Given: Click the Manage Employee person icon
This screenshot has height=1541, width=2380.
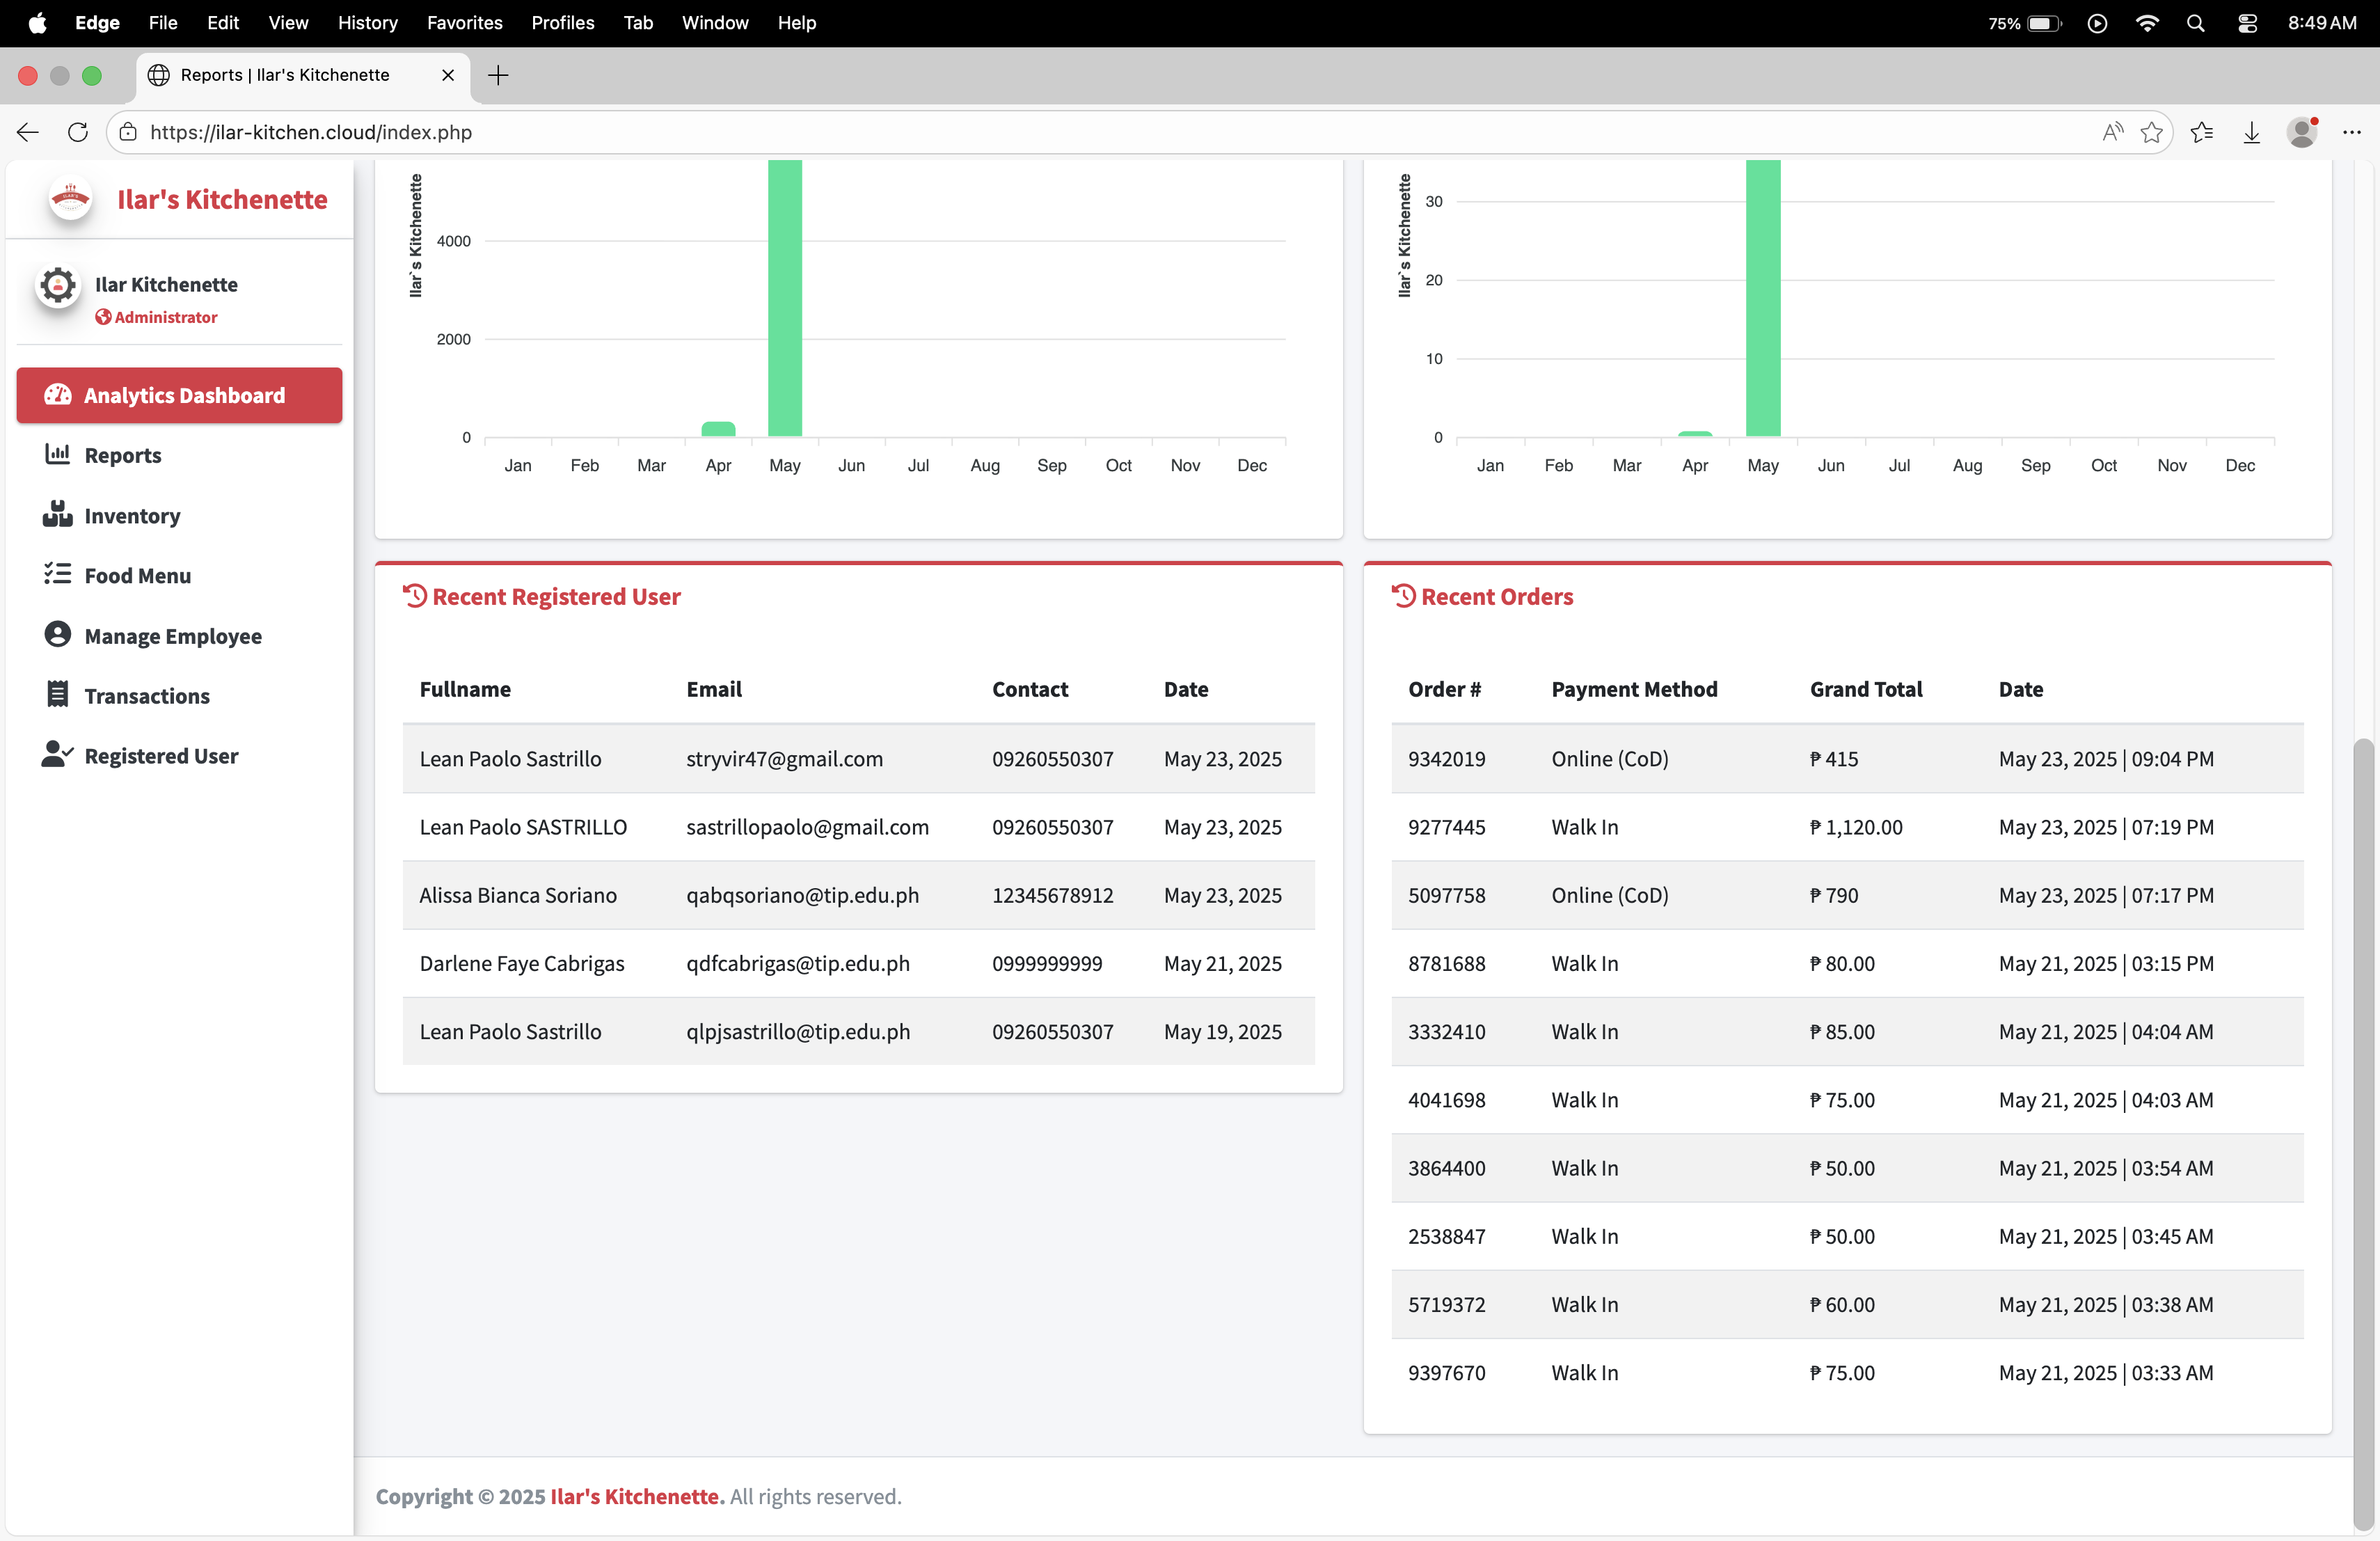Looking at the screenshot, I should point(57,635).
